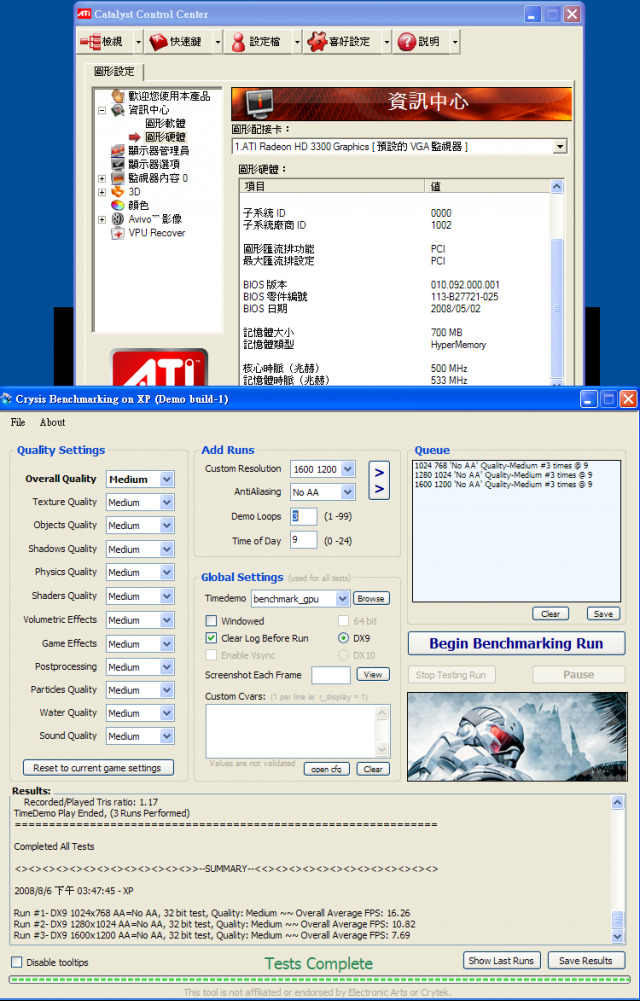Click Reset to current game settings

(98, 768)
